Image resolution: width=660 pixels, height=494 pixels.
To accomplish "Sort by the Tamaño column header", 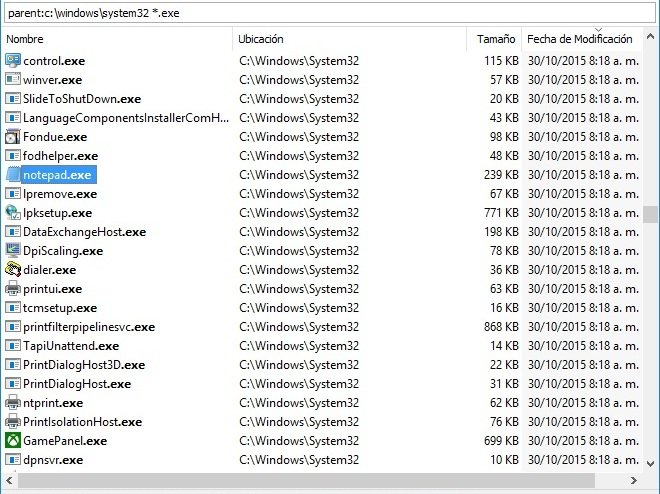I will tap(496, 39).
